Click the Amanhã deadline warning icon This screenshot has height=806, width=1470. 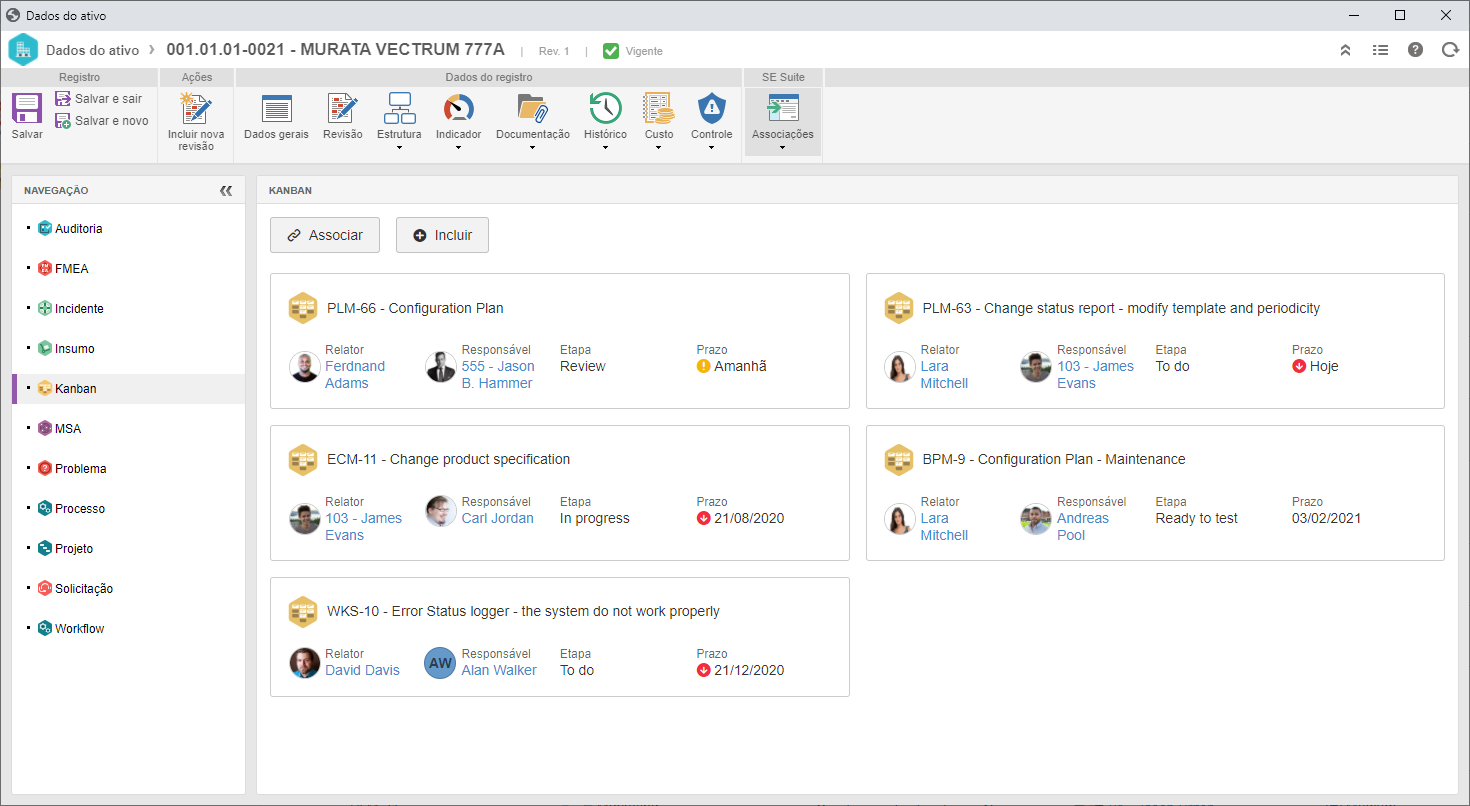tap(703, 366)
